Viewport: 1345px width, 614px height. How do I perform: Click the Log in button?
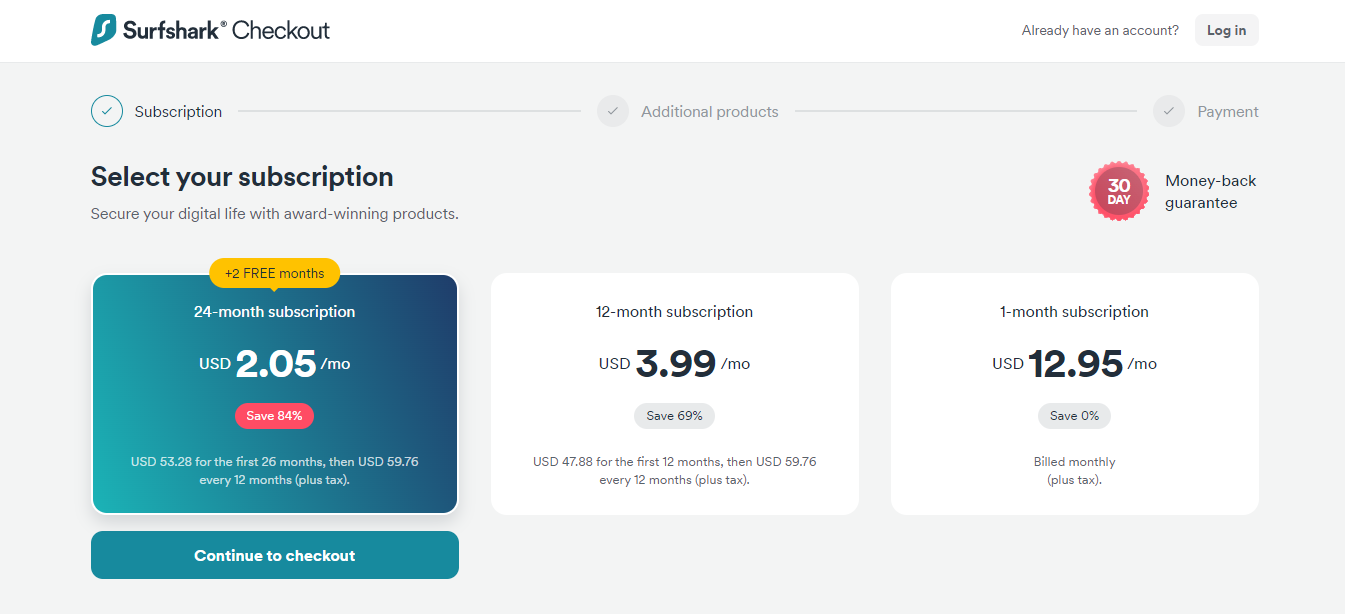(x=1227, y=30)
